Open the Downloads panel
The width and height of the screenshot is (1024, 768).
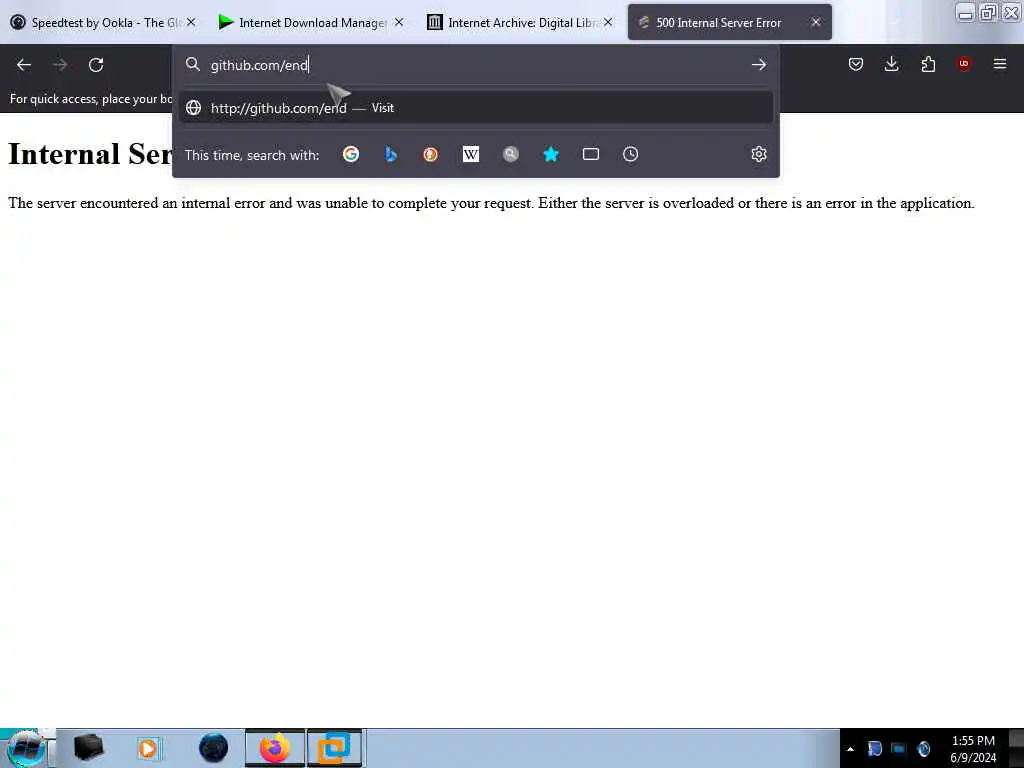pyautogui.click(x=891, y=64)
